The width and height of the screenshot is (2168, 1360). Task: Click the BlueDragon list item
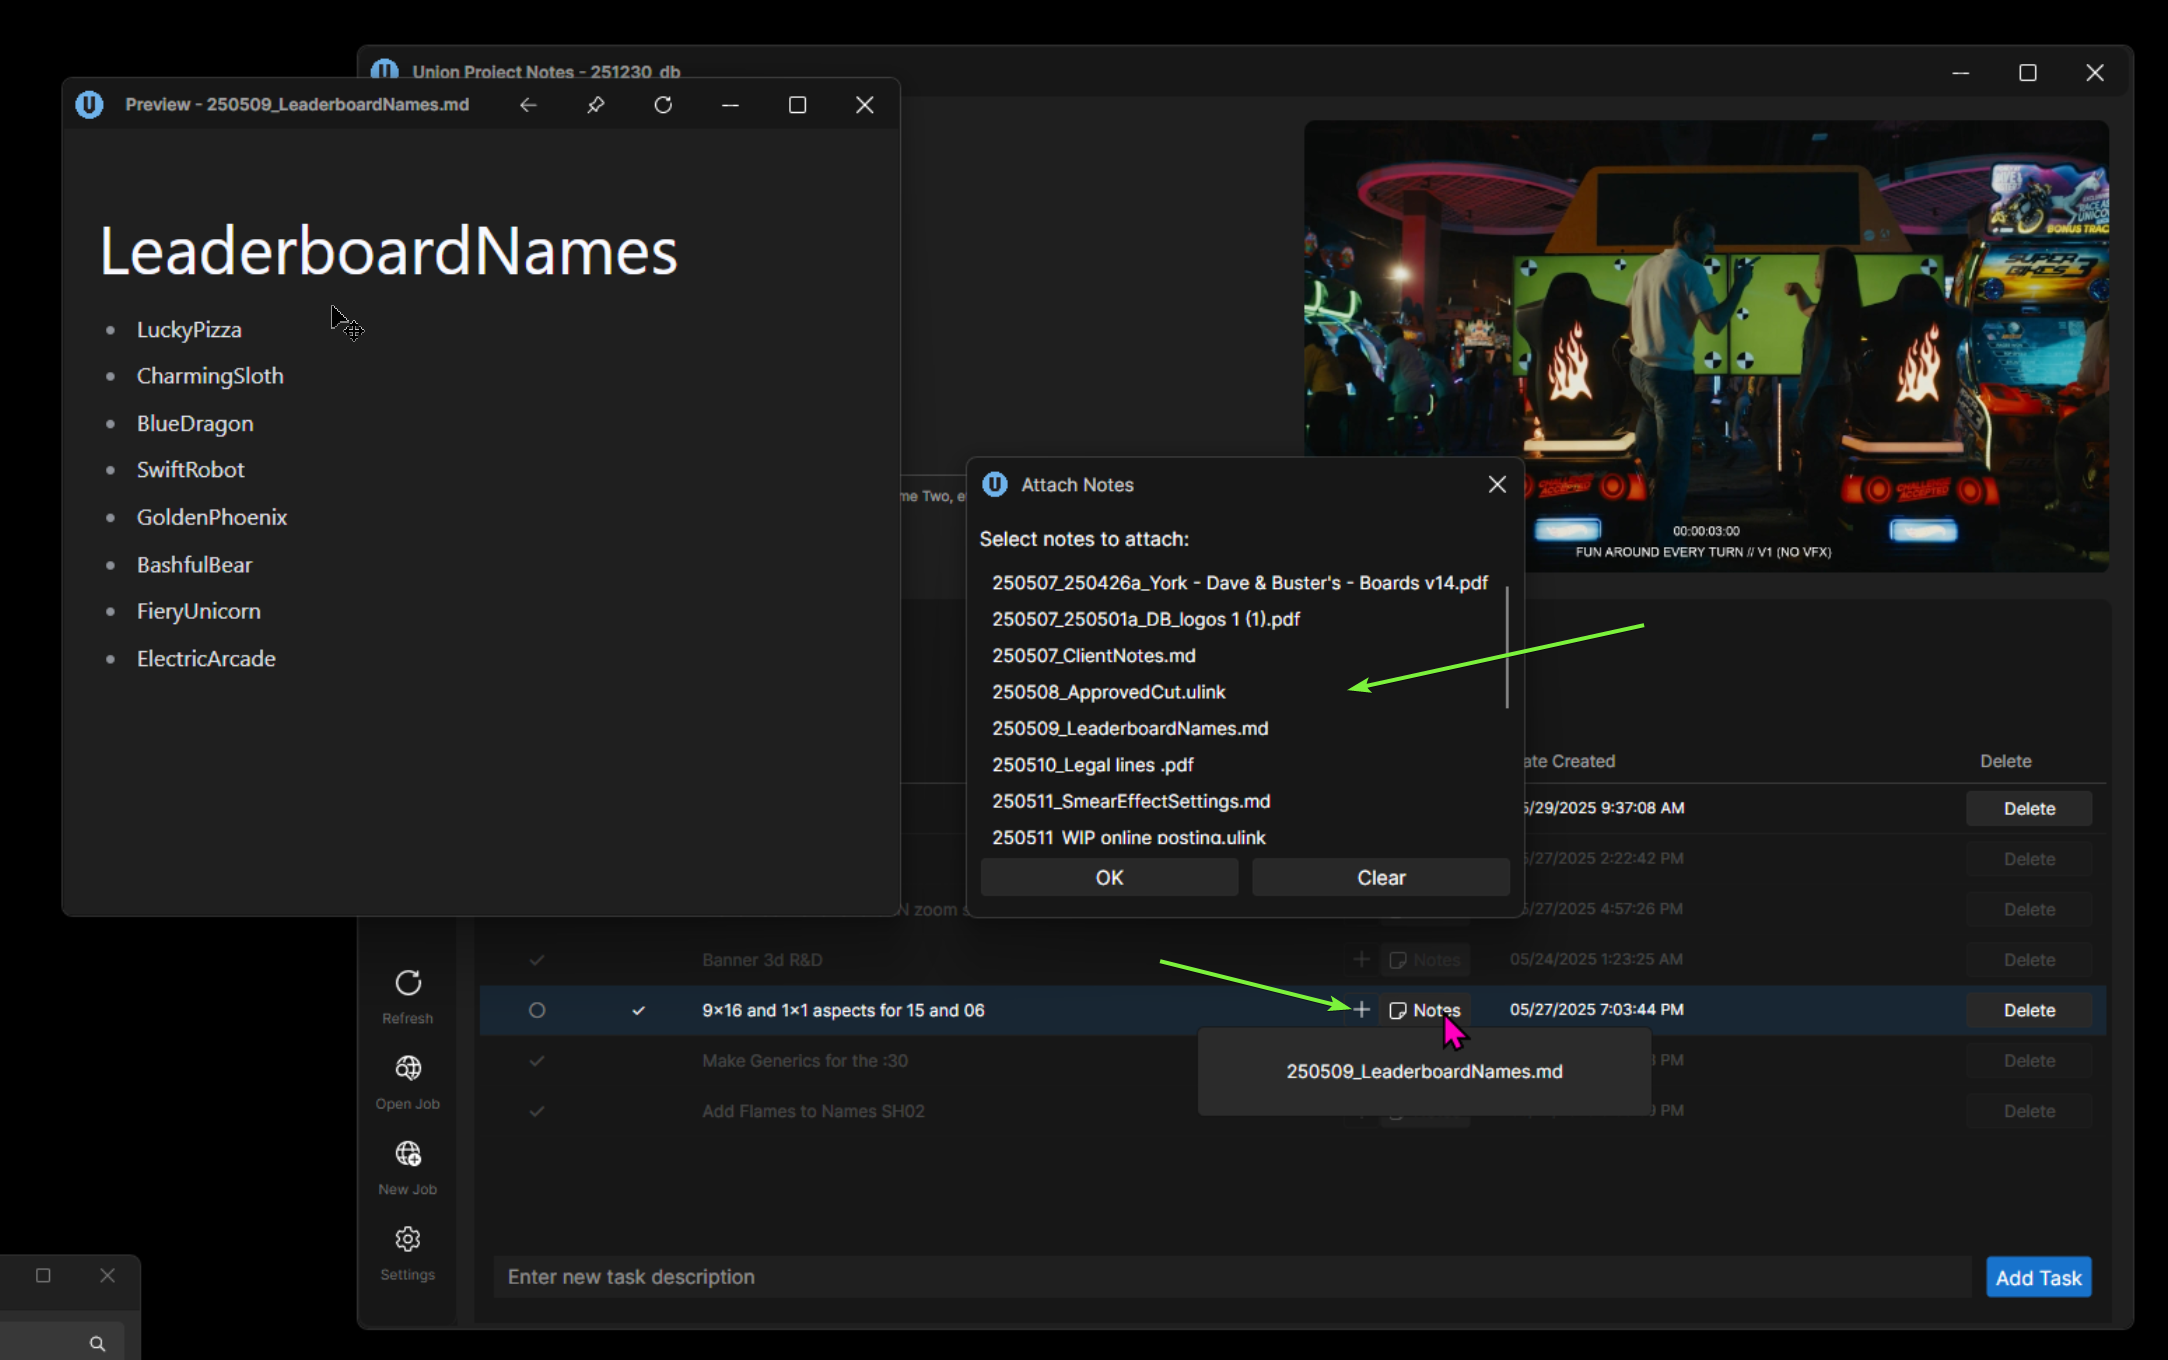[195, 424]
